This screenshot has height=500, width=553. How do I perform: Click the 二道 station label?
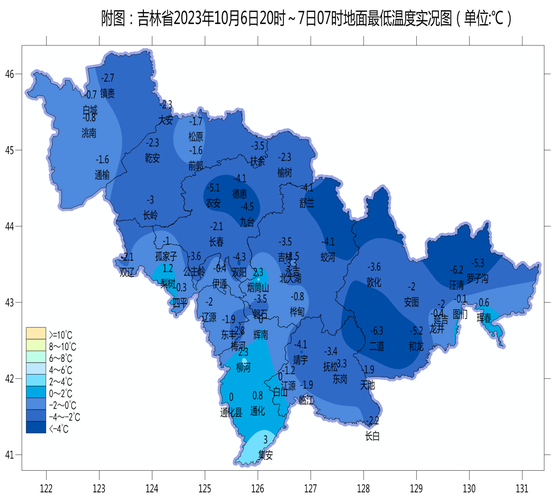377,346
